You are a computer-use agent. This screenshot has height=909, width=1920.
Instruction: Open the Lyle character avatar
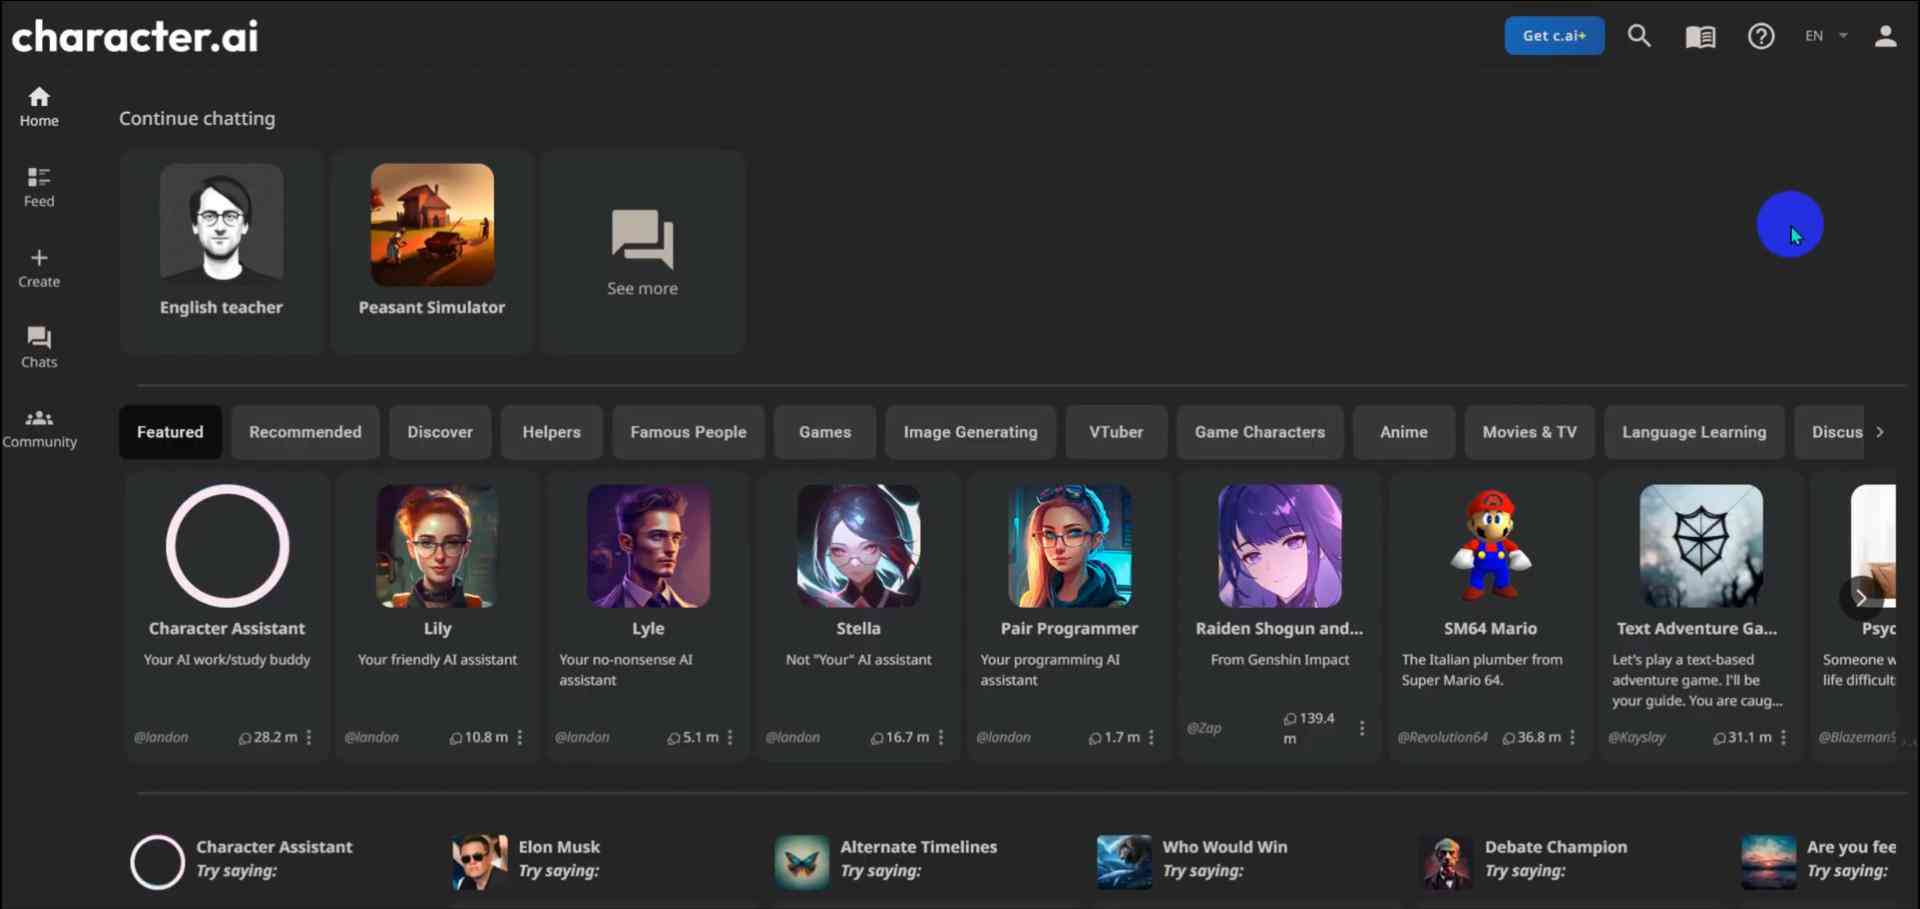[648, 546]
